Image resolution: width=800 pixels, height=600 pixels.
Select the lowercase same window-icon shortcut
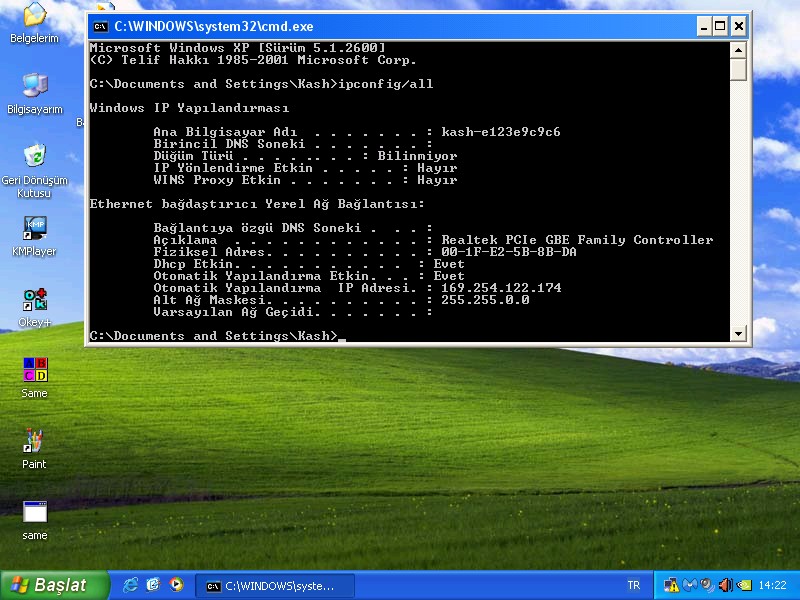click(x=34, y=520)
